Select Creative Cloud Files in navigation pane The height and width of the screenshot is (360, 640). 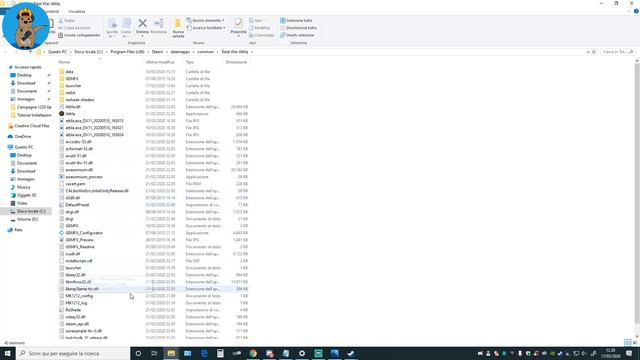pos(29,126)
